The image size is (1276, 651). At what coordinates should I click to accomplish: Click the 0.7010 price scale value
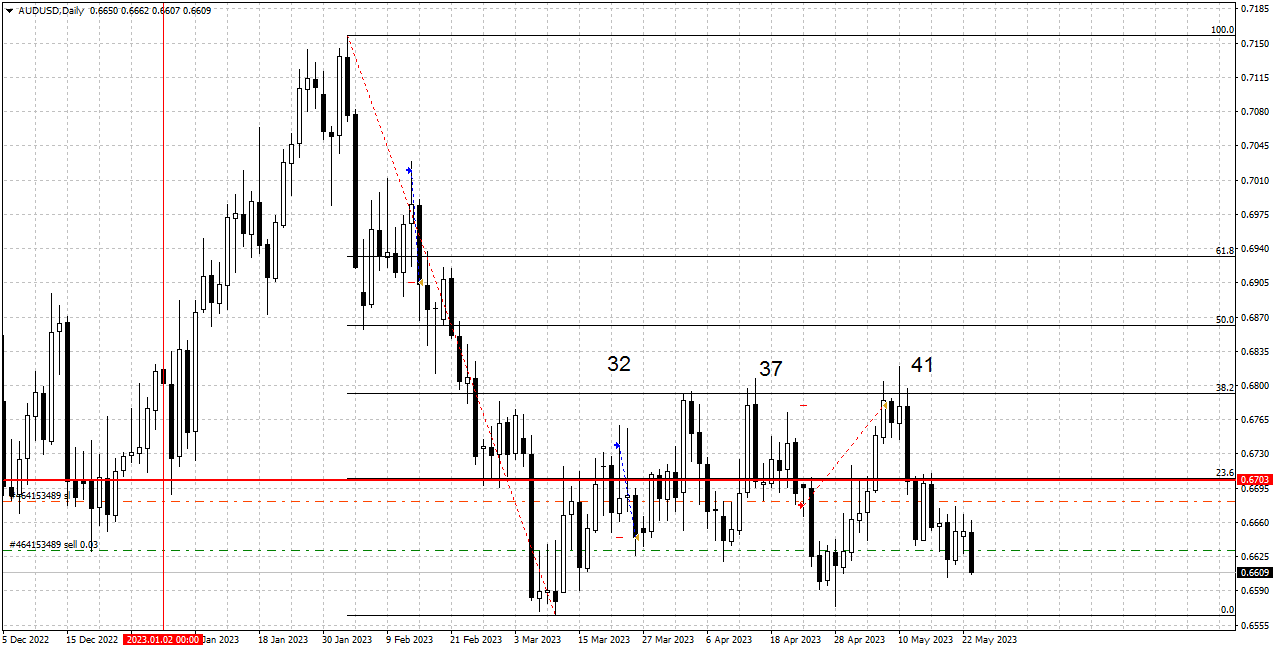1255,181
